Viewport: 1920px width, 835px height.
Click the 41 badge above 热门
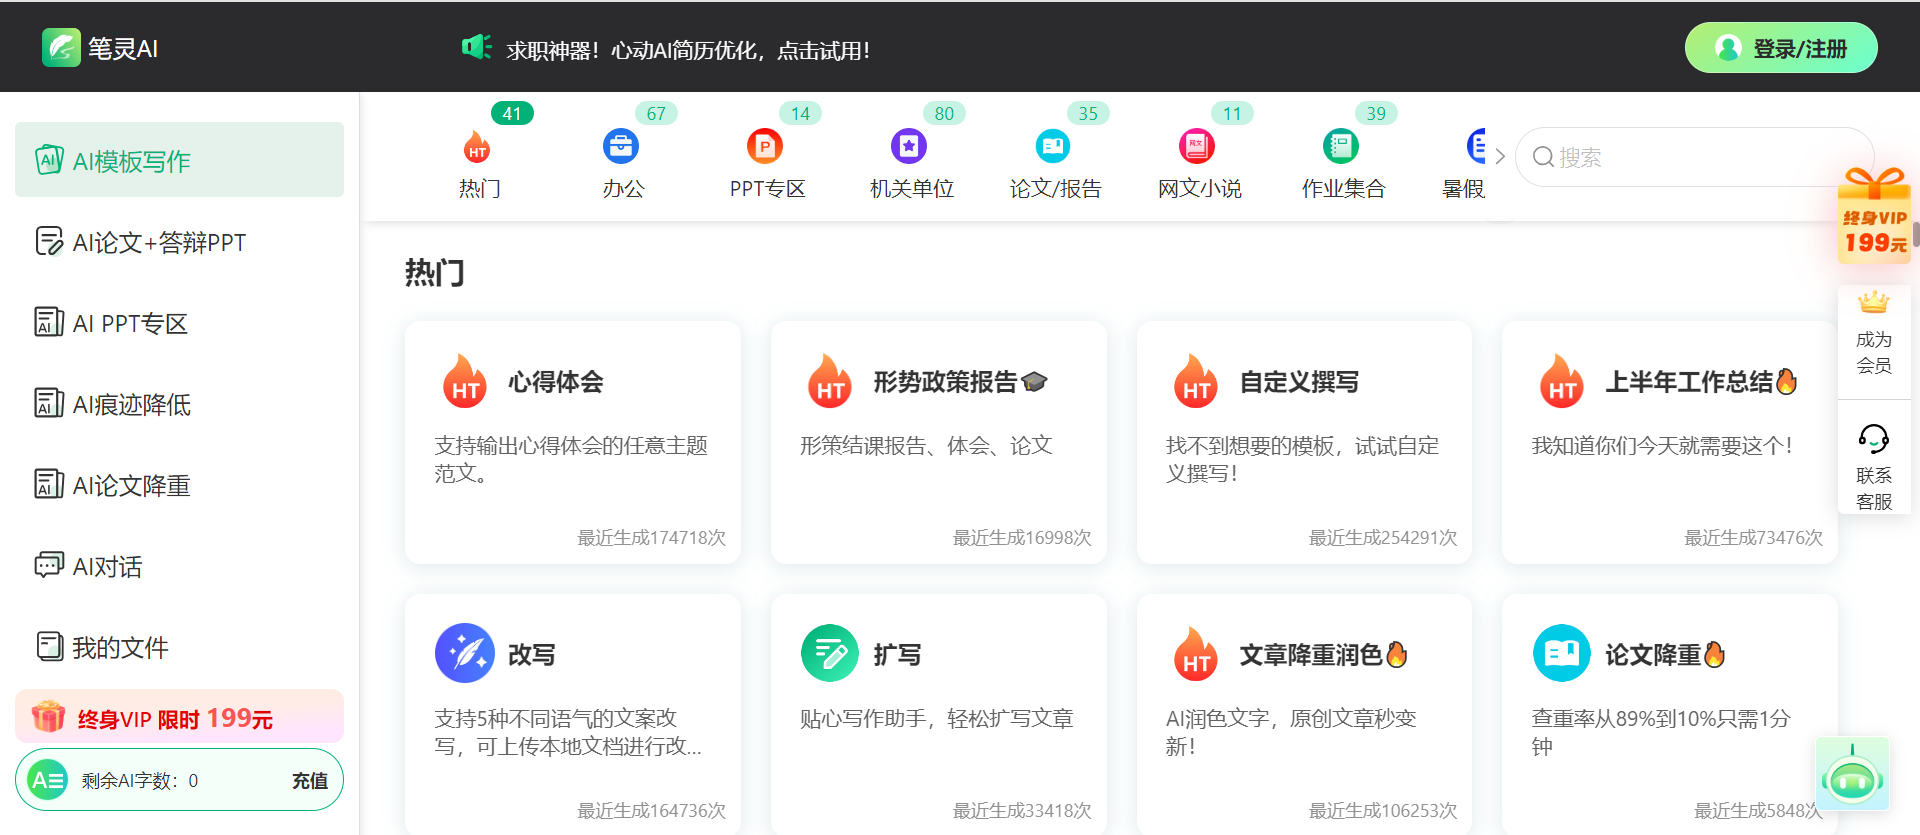tap(512, 113)
